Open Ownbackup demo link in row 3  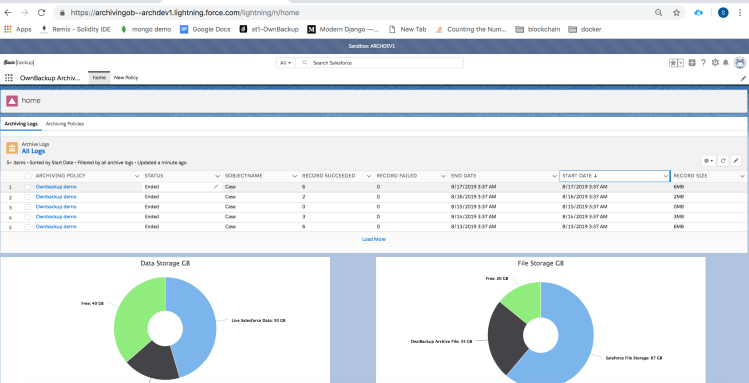pos(56,207)
